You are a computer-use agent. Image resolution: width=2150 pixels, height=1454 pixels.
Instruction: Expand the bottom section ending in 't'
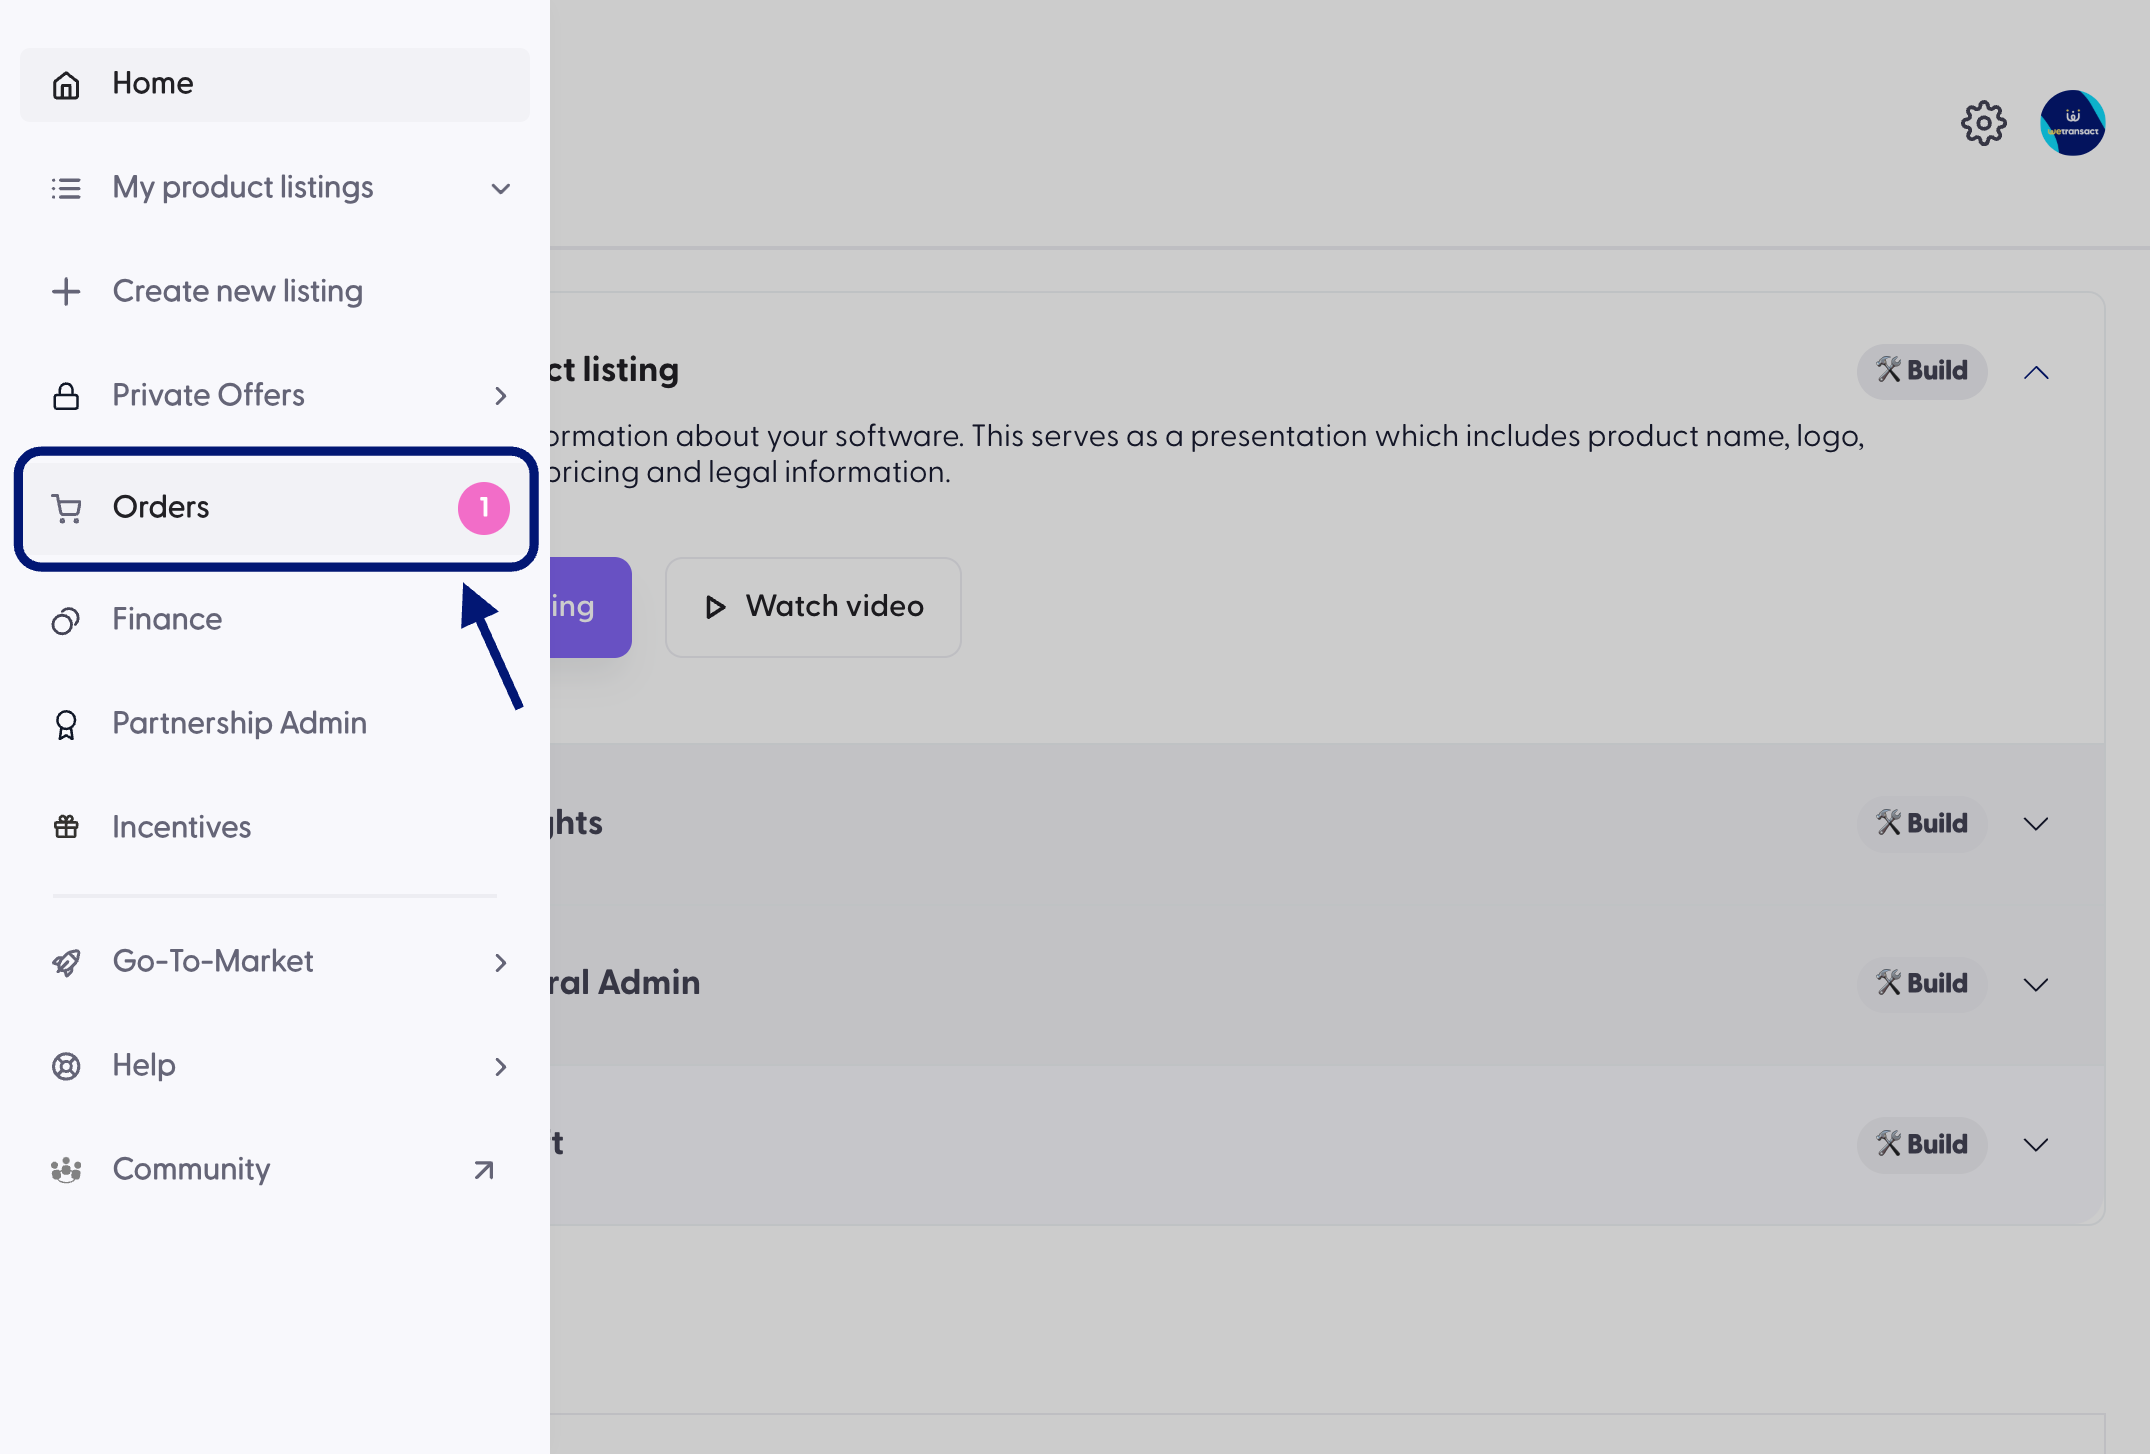[x=2036, y=1145]
